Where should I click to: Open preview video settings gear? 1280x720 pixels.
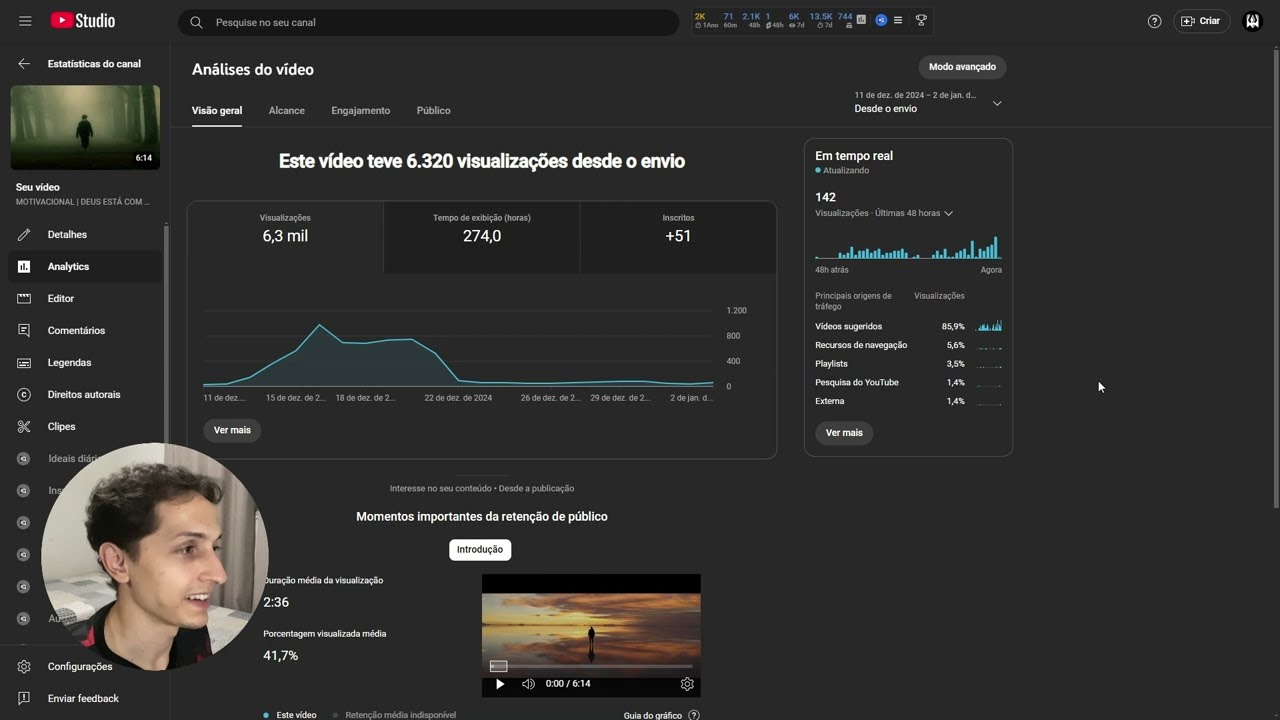[687, 684]
